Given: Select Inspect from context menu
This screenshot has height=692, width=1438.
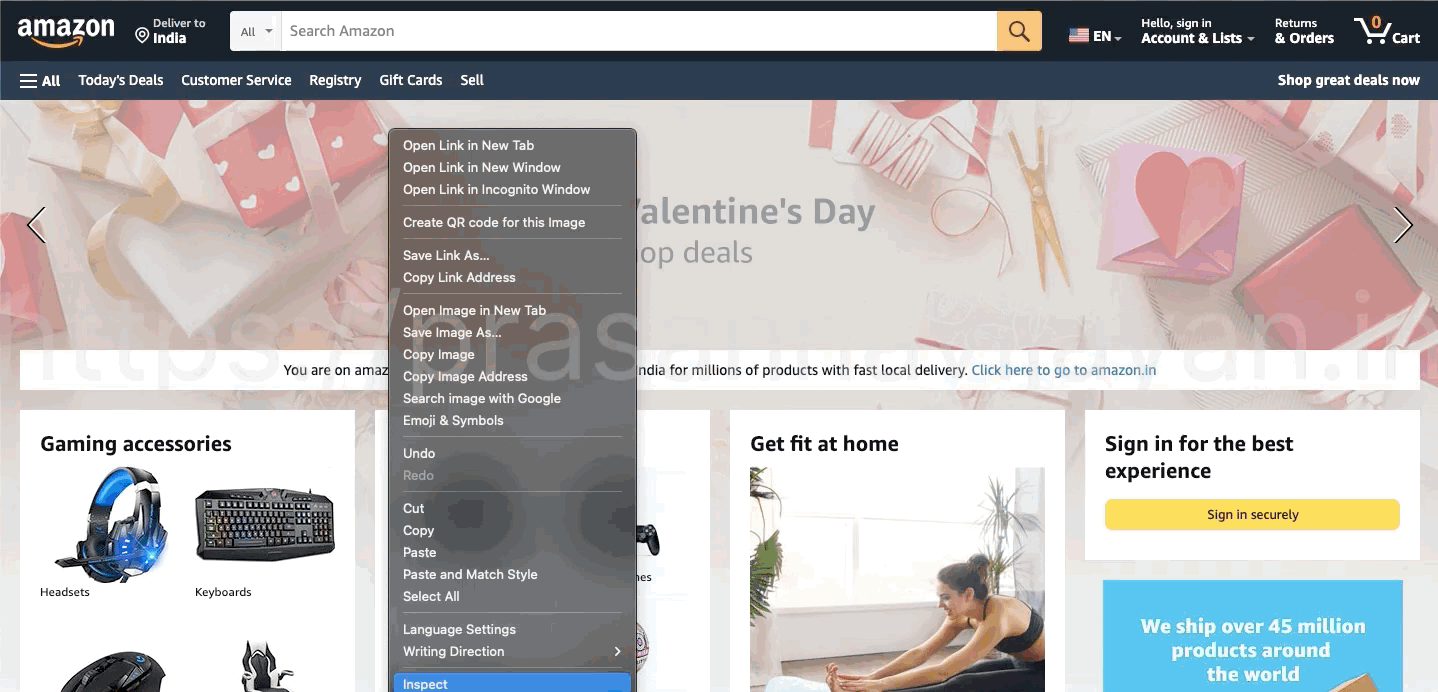Looking at the screenshot, I should click(x=512, y=683).
